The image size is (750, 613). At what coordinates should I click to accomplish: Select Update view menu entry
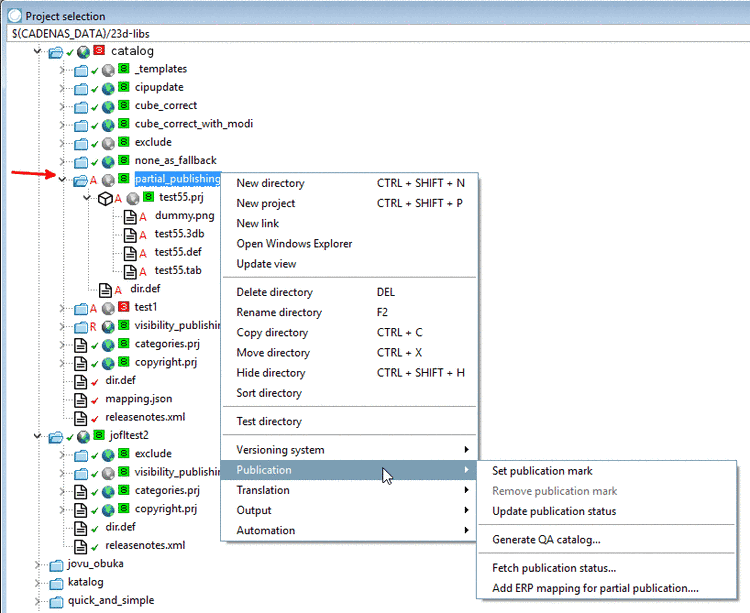point(349,263)
